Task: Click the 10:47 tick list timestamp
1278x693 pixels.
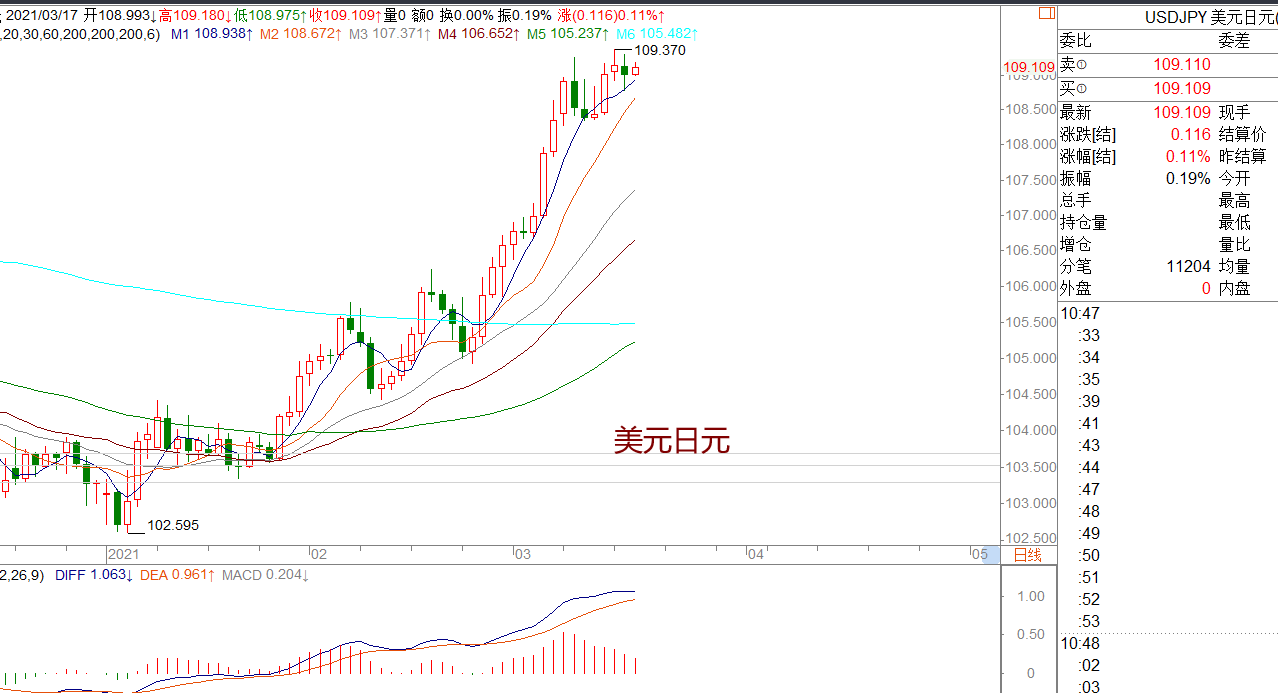Action: (1080, 313)
